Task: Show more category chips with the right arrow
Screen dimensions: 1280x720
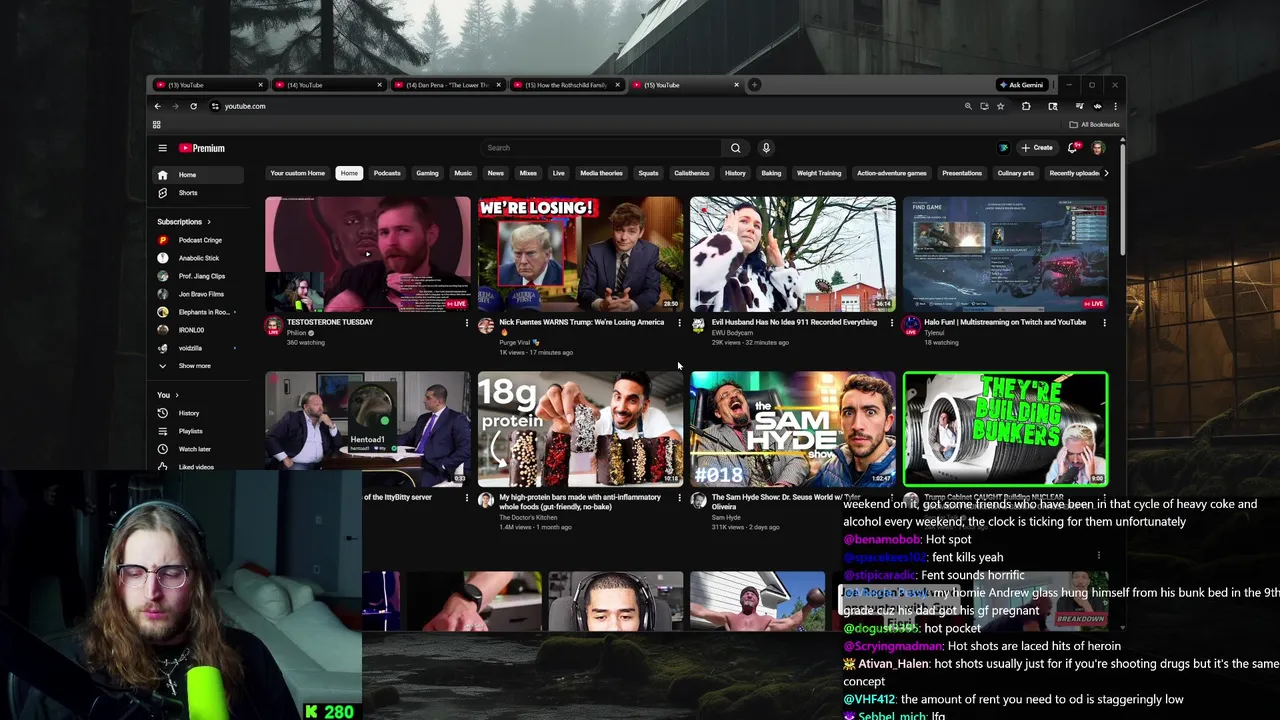Action: [1105, 173]
